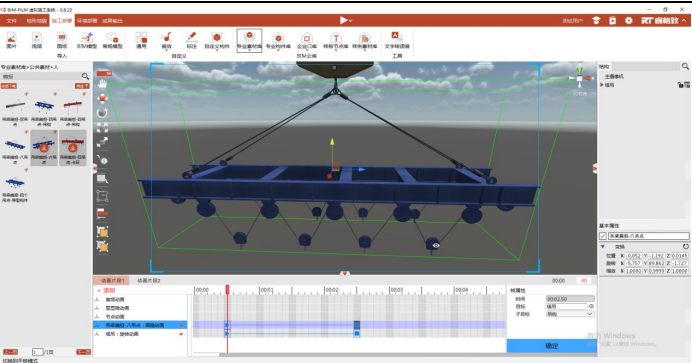Switch to the 环境部署 tab
Screen dimensions: 692x363
pyautogui.click(x=87, y=21)
